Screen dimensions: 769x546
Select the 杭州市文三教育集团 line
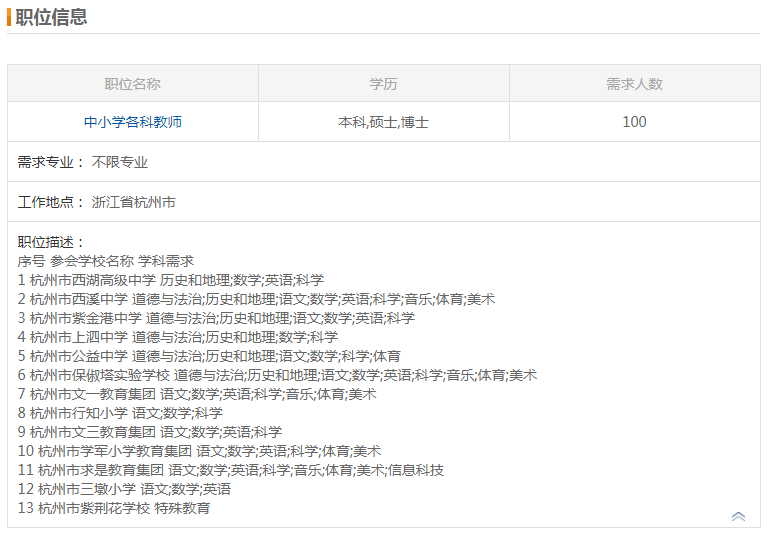pos(150,432)
